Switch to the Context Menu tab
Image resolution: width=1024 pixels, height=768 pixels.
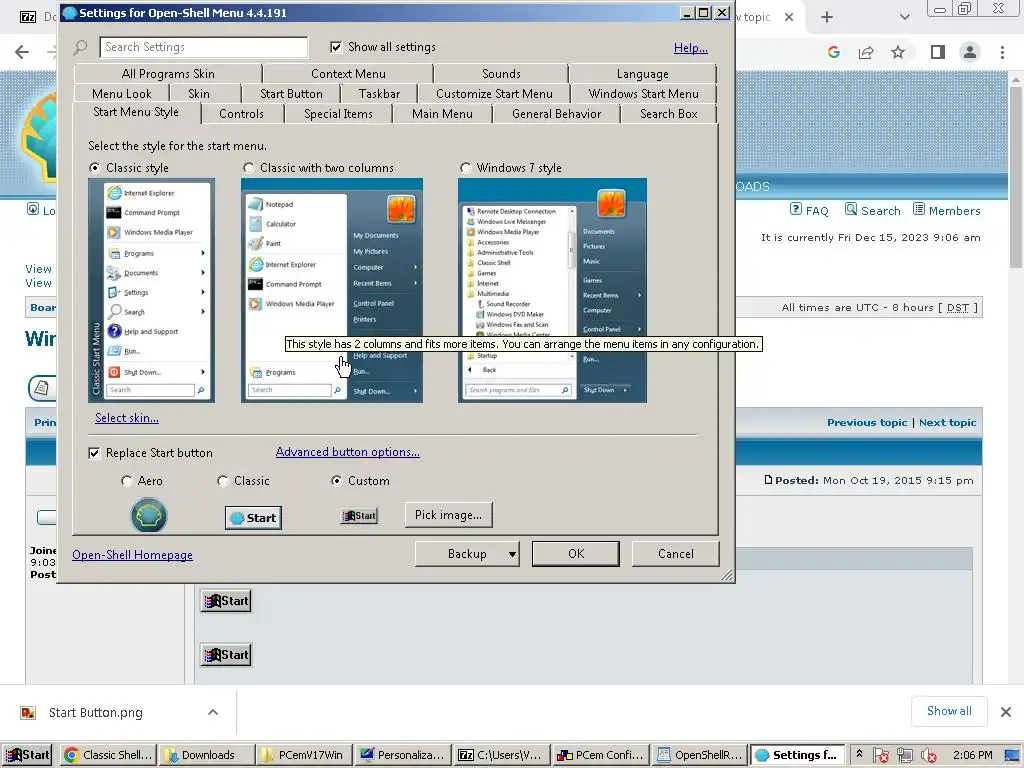point(348,74)
